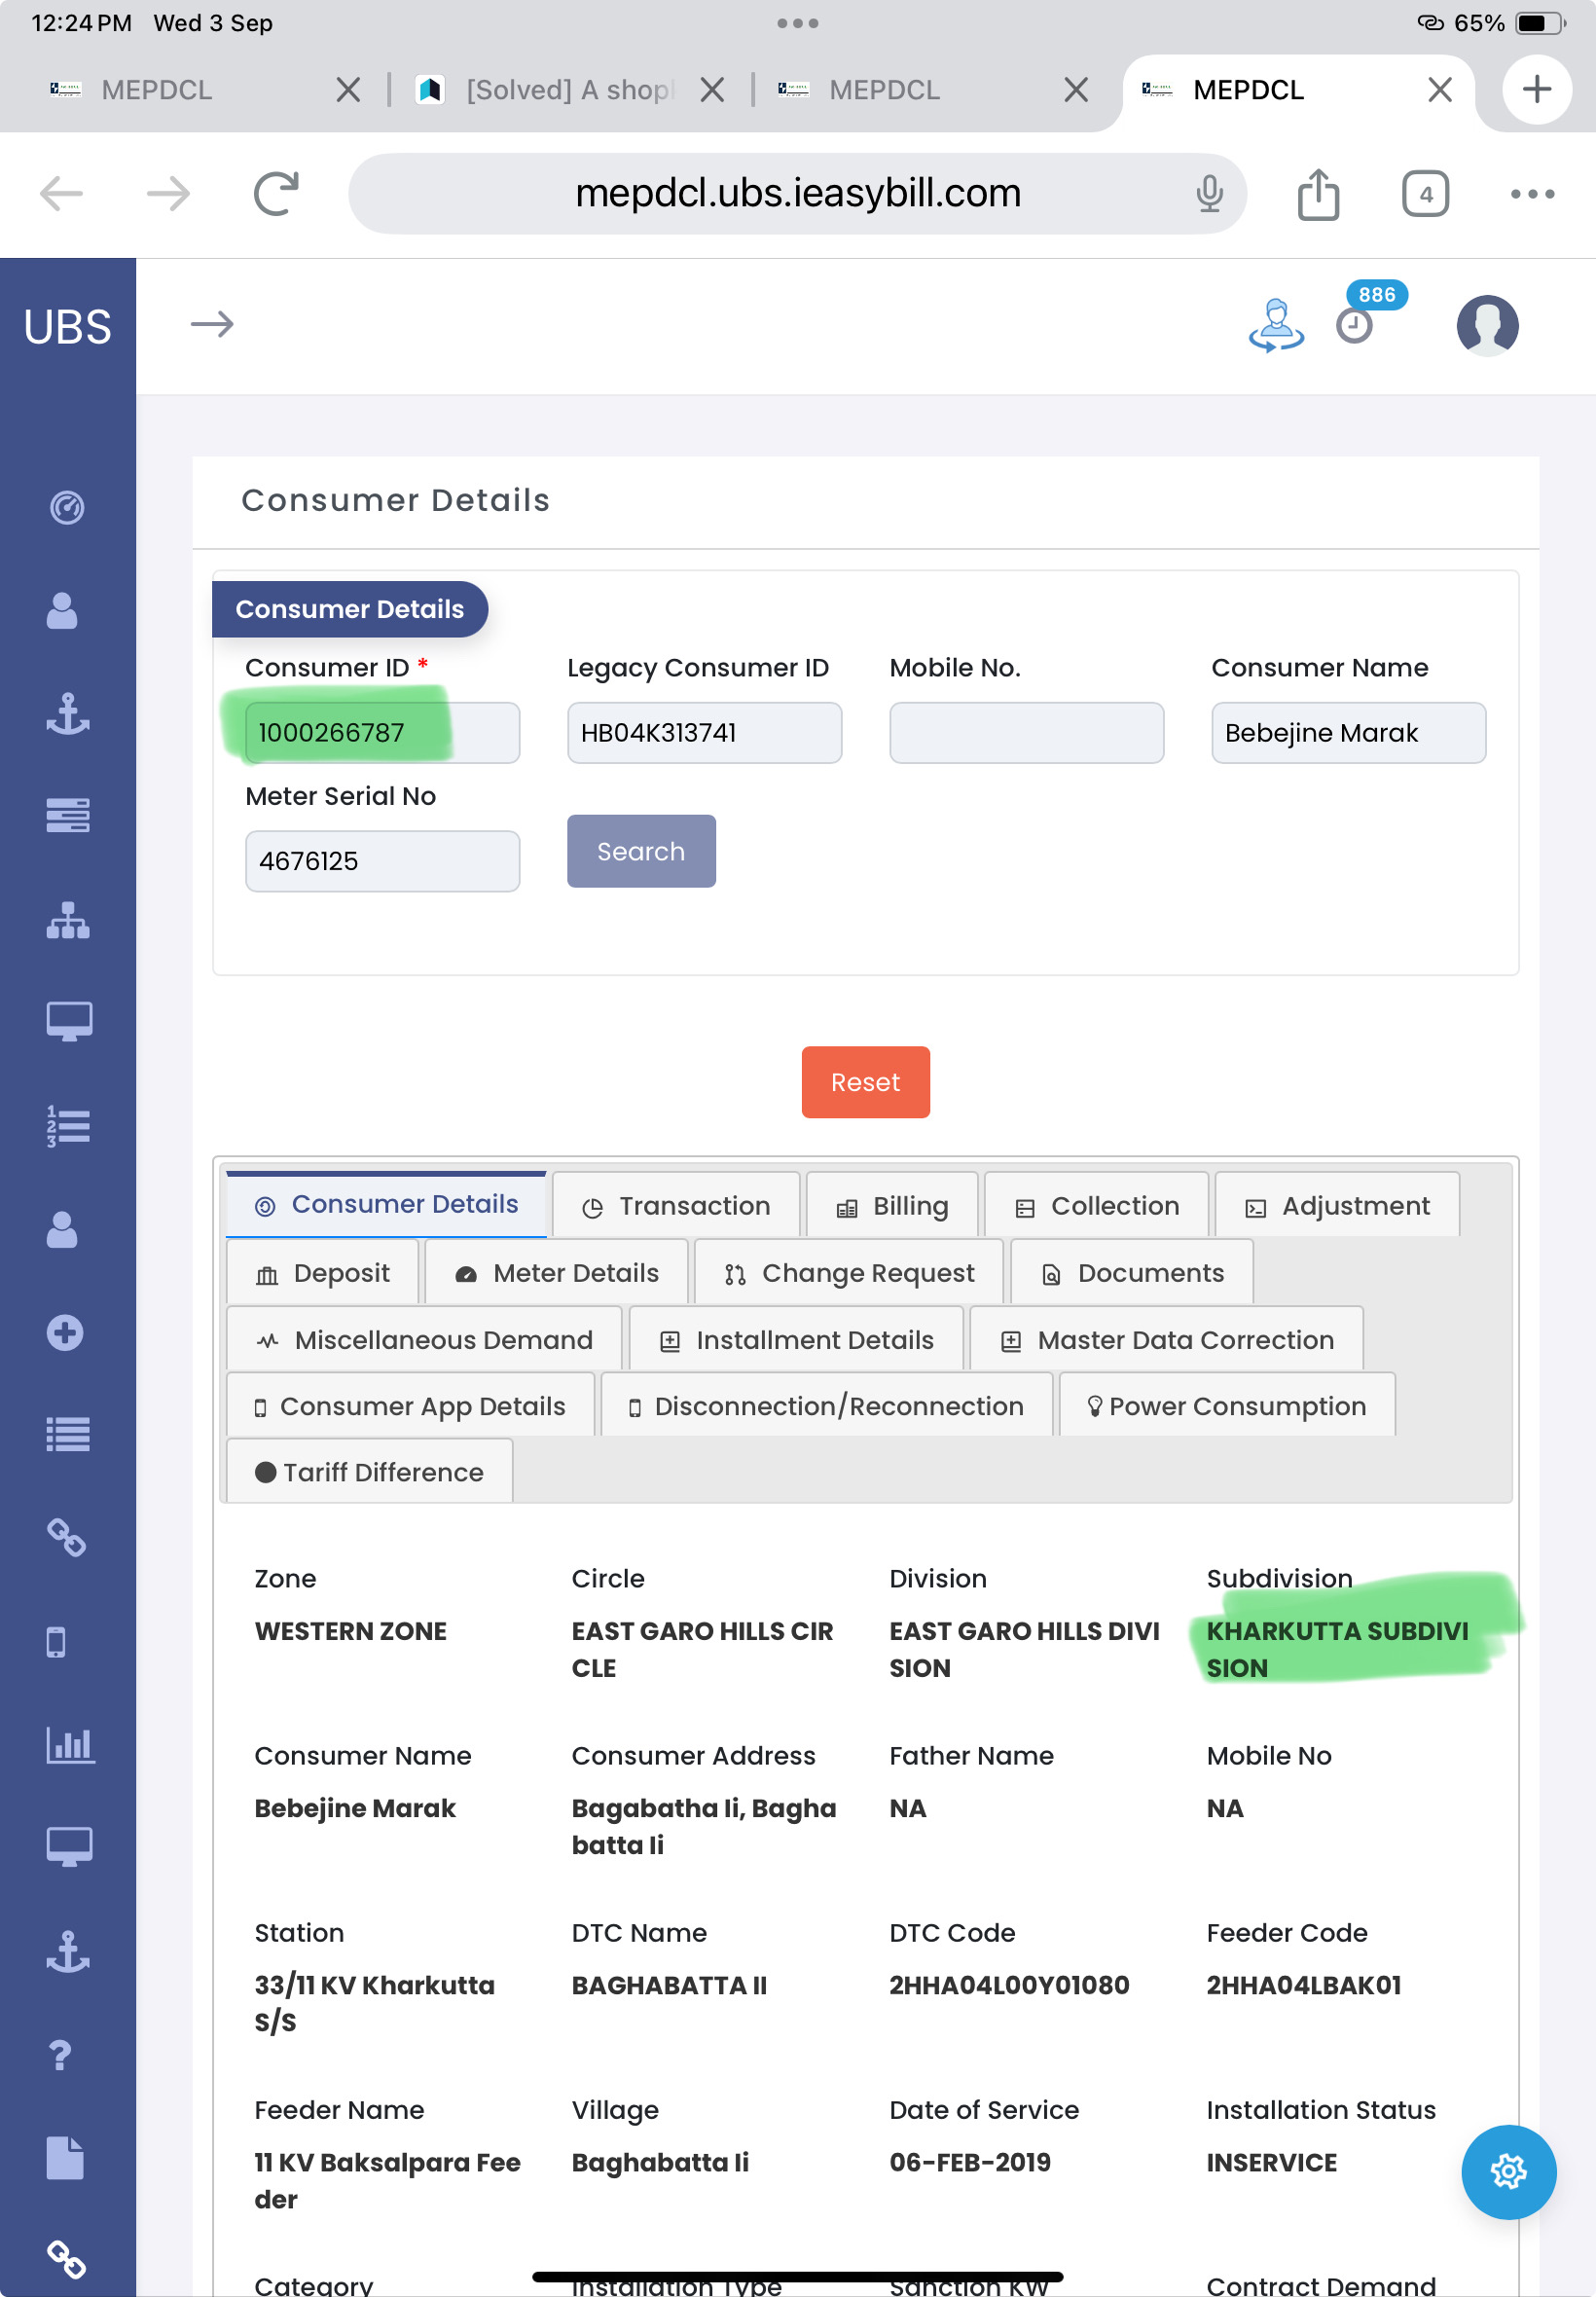Open the user profile avatar menu

point(1486,325)
